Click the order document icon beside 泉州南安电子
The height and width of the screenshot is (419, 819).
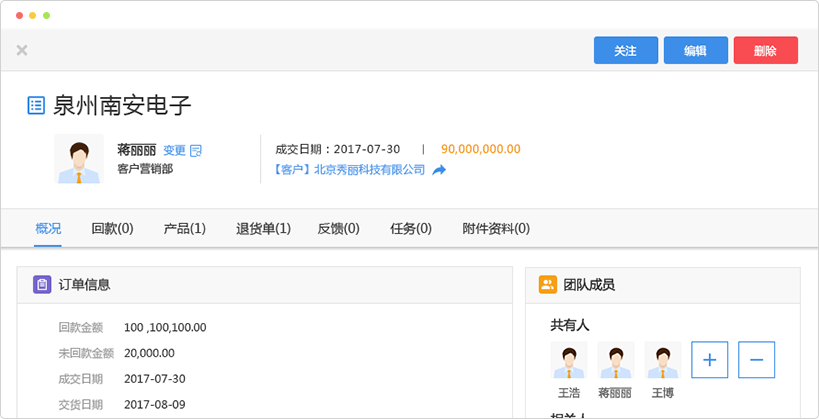point(36,105)
